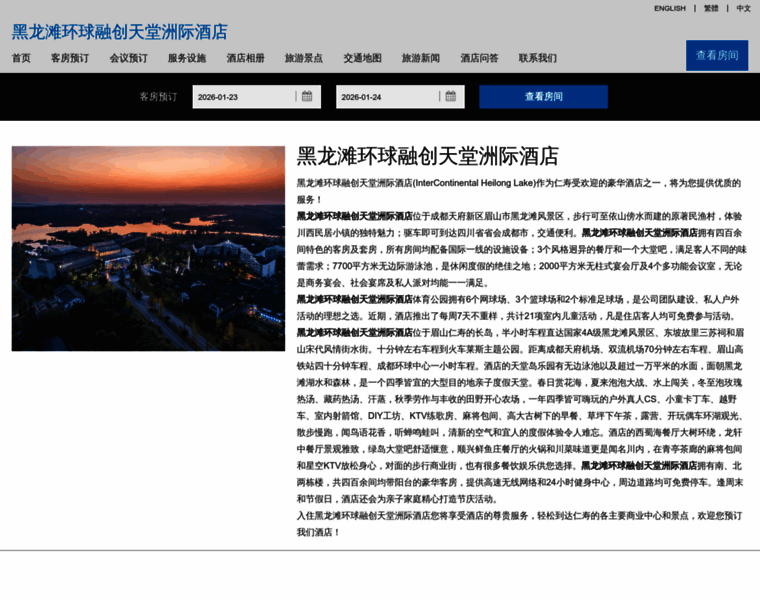Go to the 首页 menu item
Image resolution: width=760 pixels, height=600 pixels.
(x=21, y=58)
